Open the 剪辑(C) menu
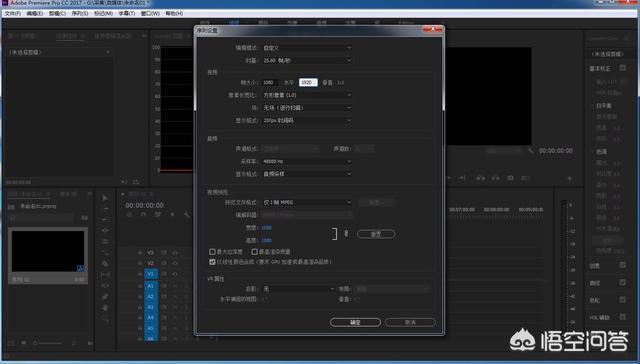Viewport: 640px width, 364px height. tap(57, 13)
